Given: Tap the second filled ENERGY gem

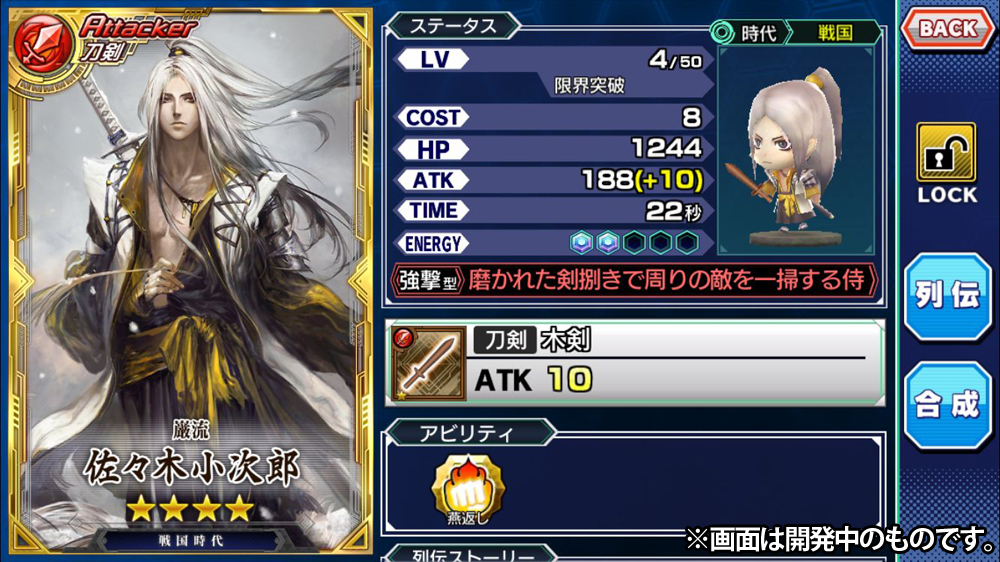Looking at the screenshot, I should pos(608,242).
